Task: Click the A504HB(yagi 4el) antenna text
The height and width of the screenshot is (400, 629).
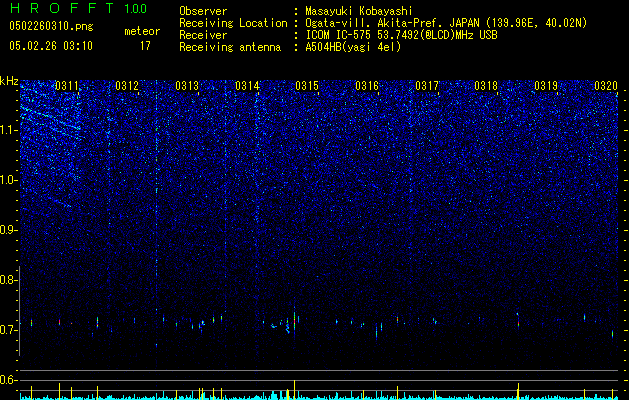Action: click(x=353, y=47)
